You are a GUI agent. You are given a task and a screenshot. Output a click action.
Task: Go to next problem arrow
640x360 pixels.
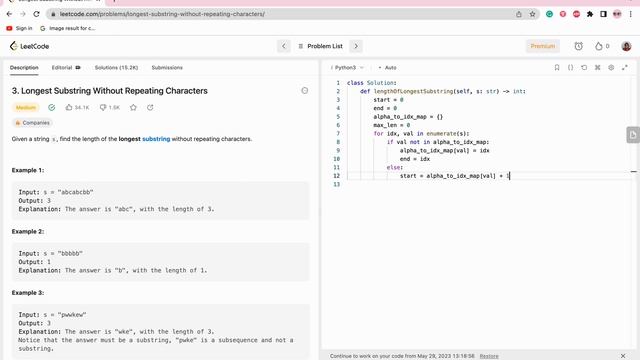356,46
